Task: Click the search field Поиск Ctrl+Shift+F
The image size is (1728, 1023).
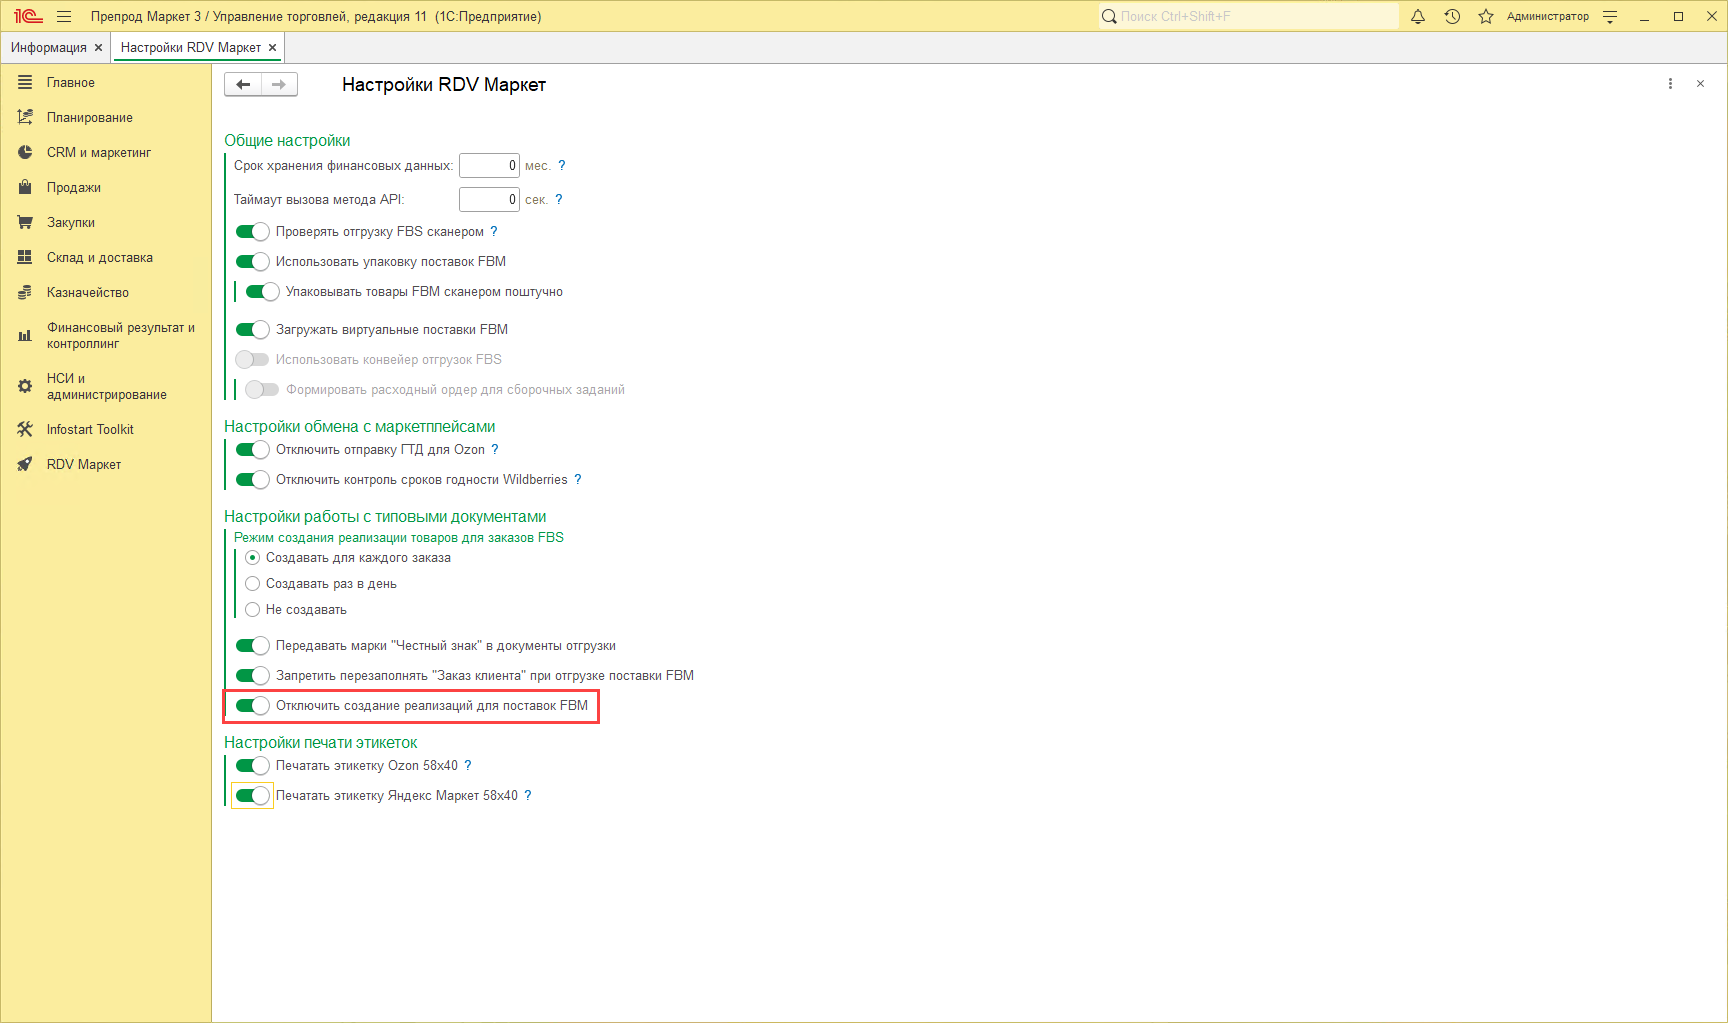Action: (x=1248, y=16)
